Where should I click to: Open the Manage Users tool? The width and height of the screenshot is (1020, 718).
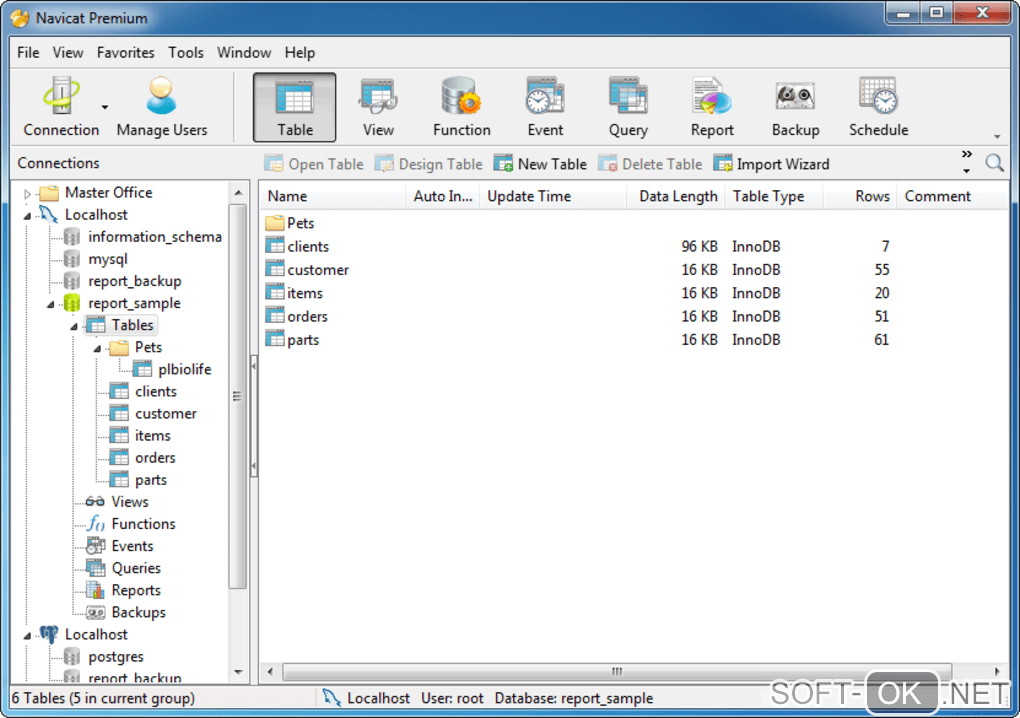point(161,107)
